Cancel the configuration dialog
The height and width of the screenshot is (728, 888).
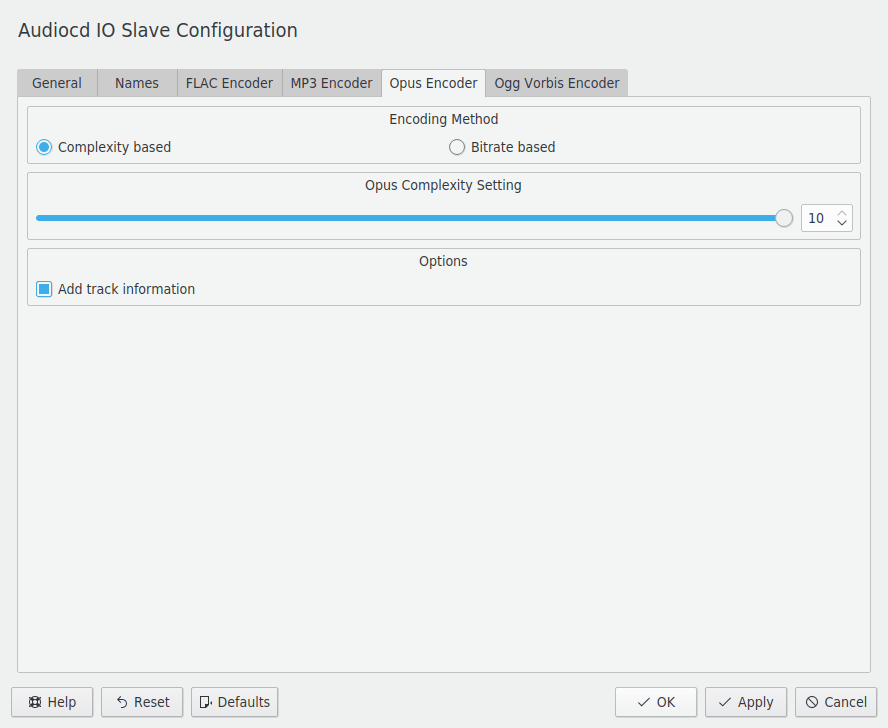(x=836, y=702)
